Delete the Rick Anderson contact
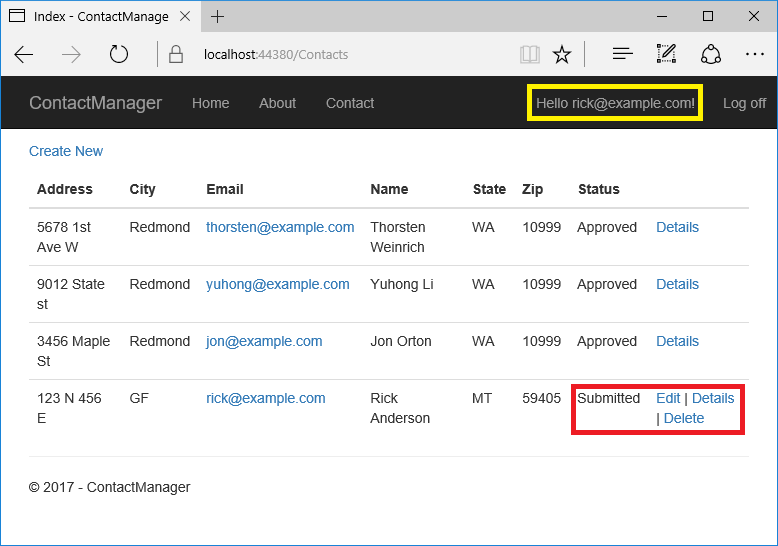 point(683,418)
